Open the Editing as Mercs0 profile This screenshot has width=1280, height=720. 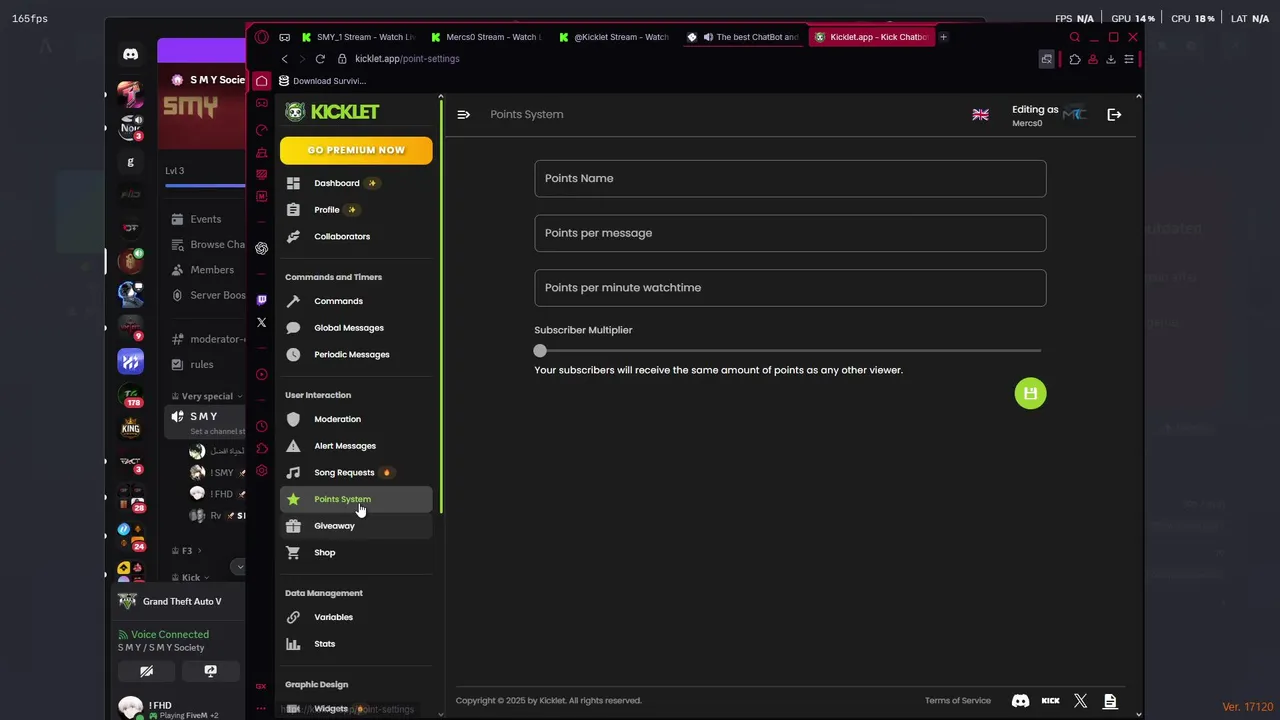pyautogui.click(x=1048, y=115)
